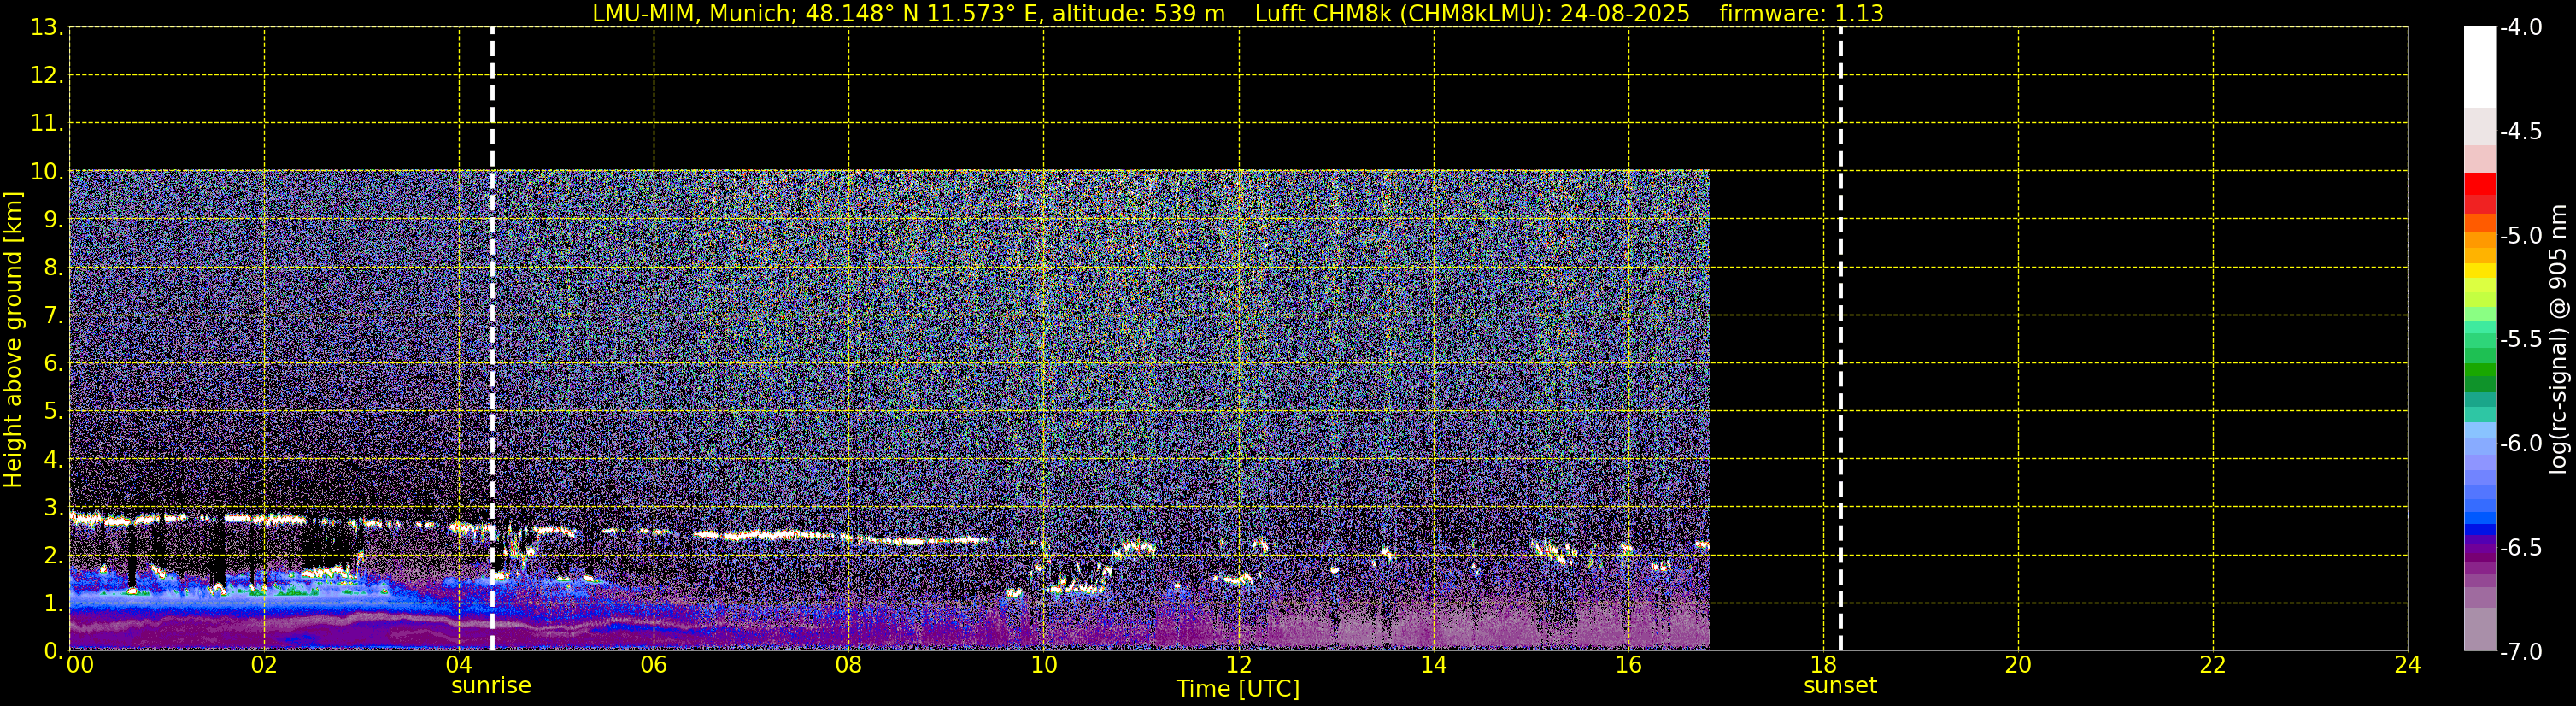Click the y-axis tick label '2.'
The width and height of the screenshot is (2576, 706).
click(x=53, y=556)
